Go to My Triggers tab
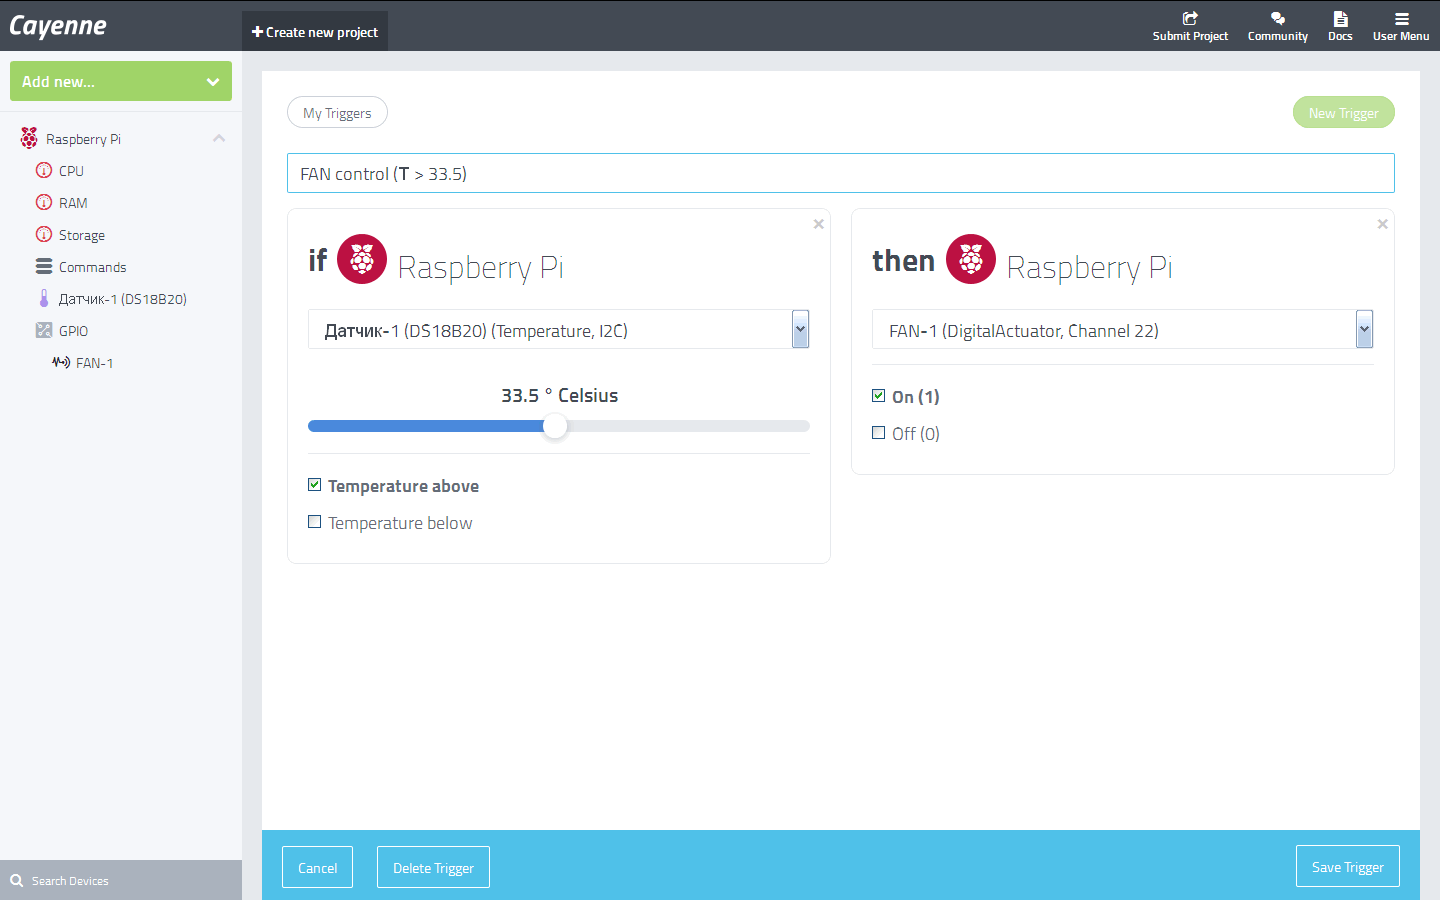The height and width of the screenshot is (900, 1440). [x=337, y=113]
